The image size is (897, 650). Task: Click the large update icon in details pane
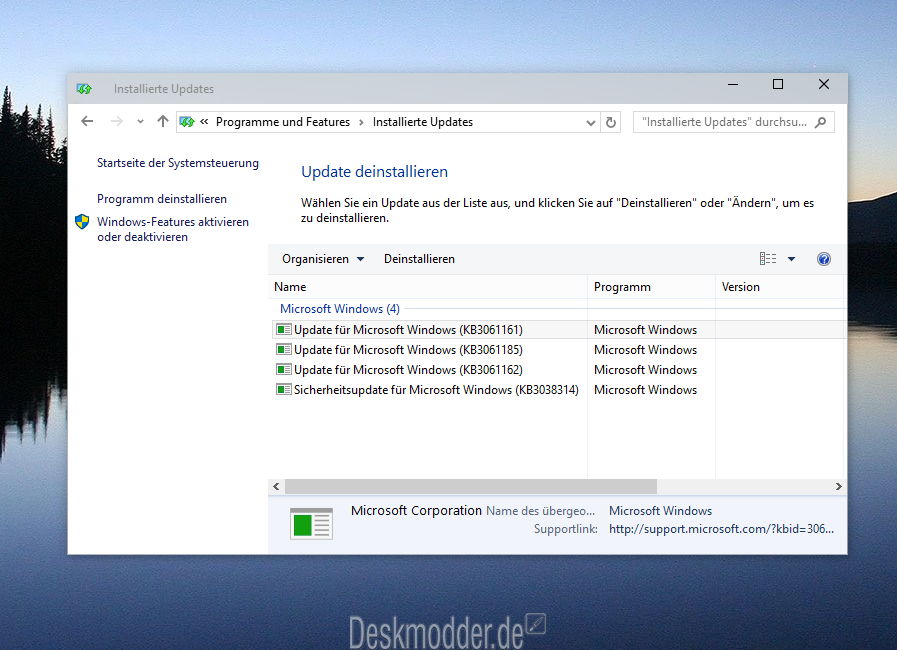[x=311, y=524]
